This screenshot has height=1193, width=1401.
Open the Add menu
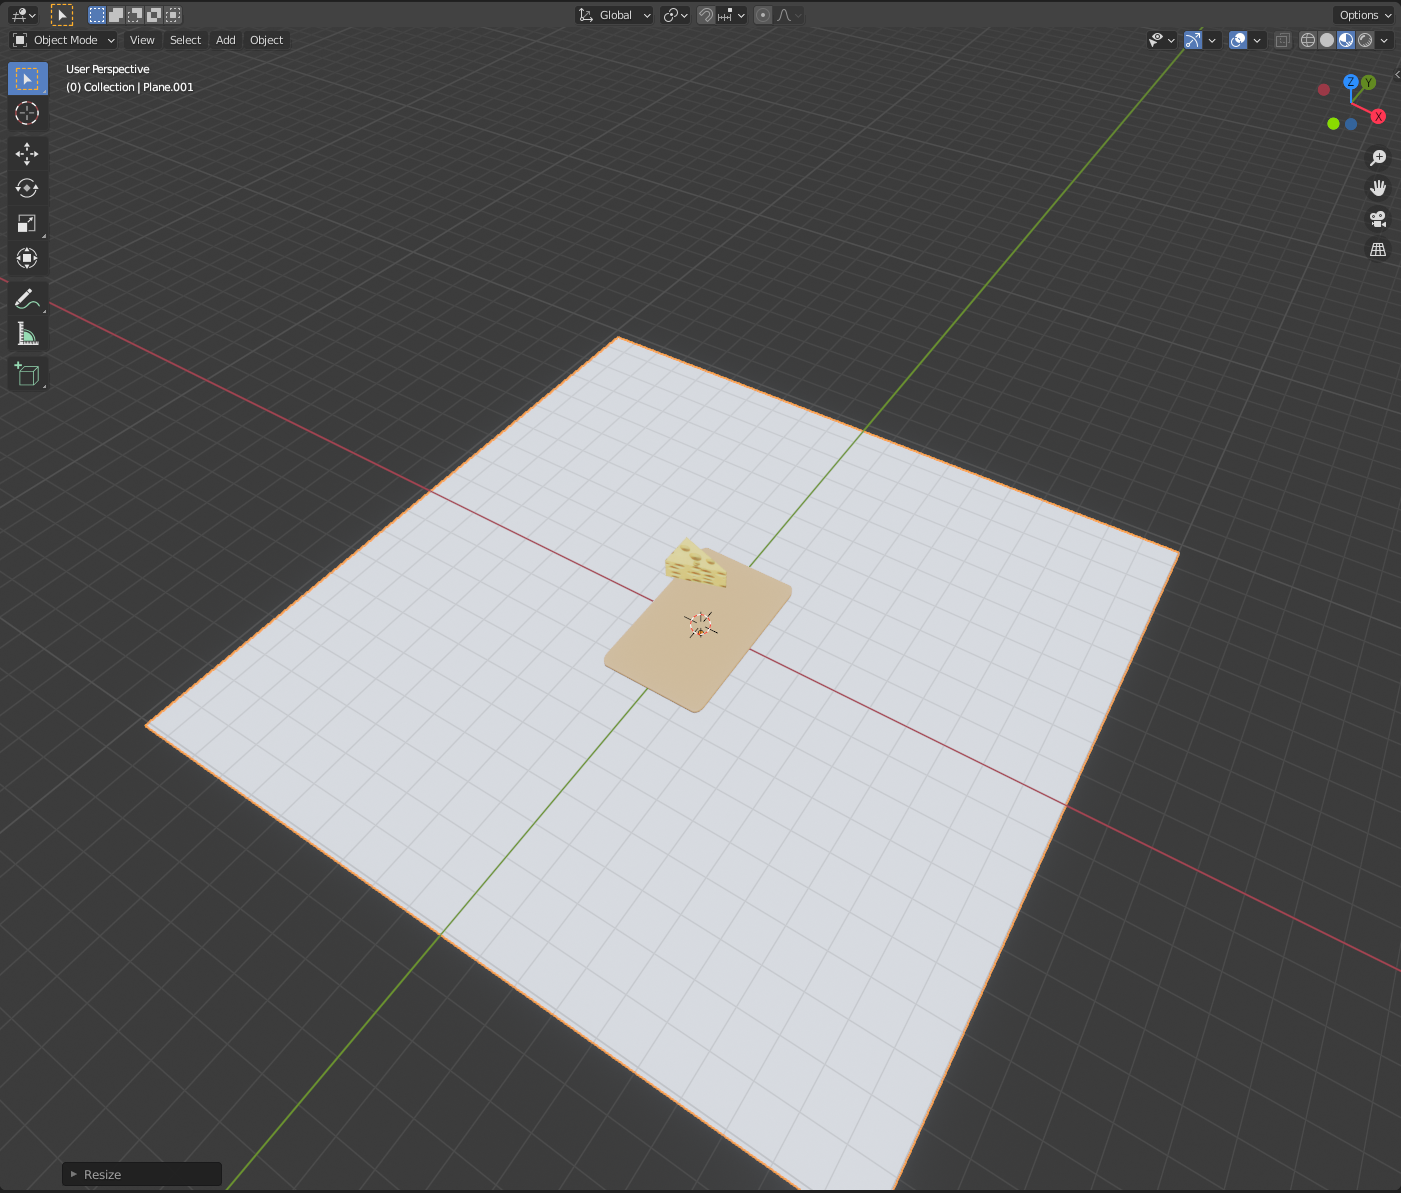point(226,40)
